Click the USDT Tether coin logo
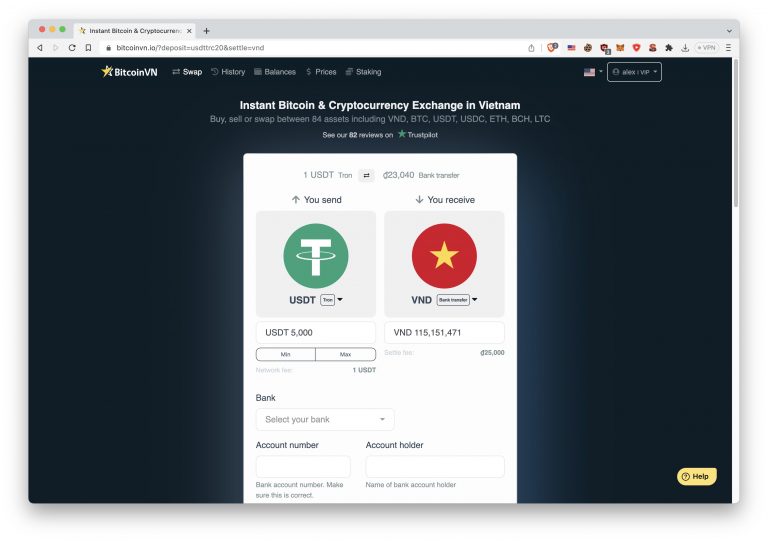This screenshot has width=768, height=541. point(316,256)
